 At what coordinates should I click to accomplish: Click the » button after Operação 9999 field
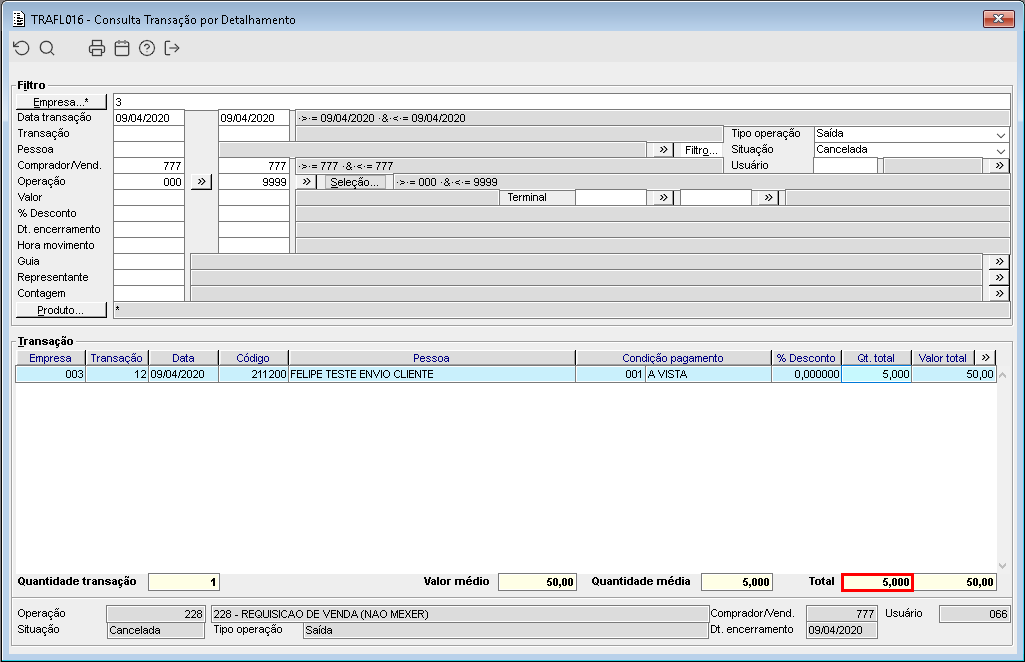(x=307, y=182)
